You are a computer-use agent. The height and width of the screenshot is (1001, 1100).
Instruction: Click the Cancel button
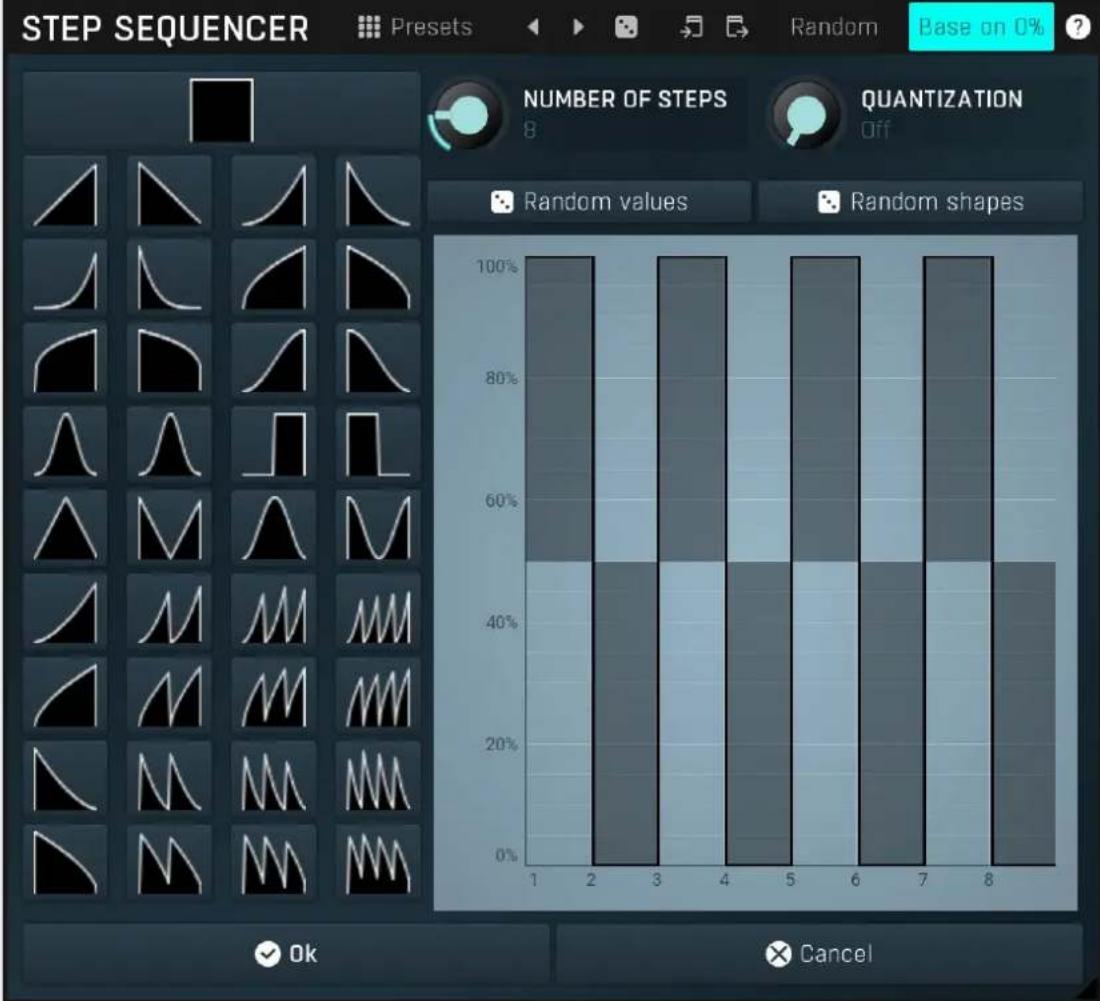click(819, 954)
